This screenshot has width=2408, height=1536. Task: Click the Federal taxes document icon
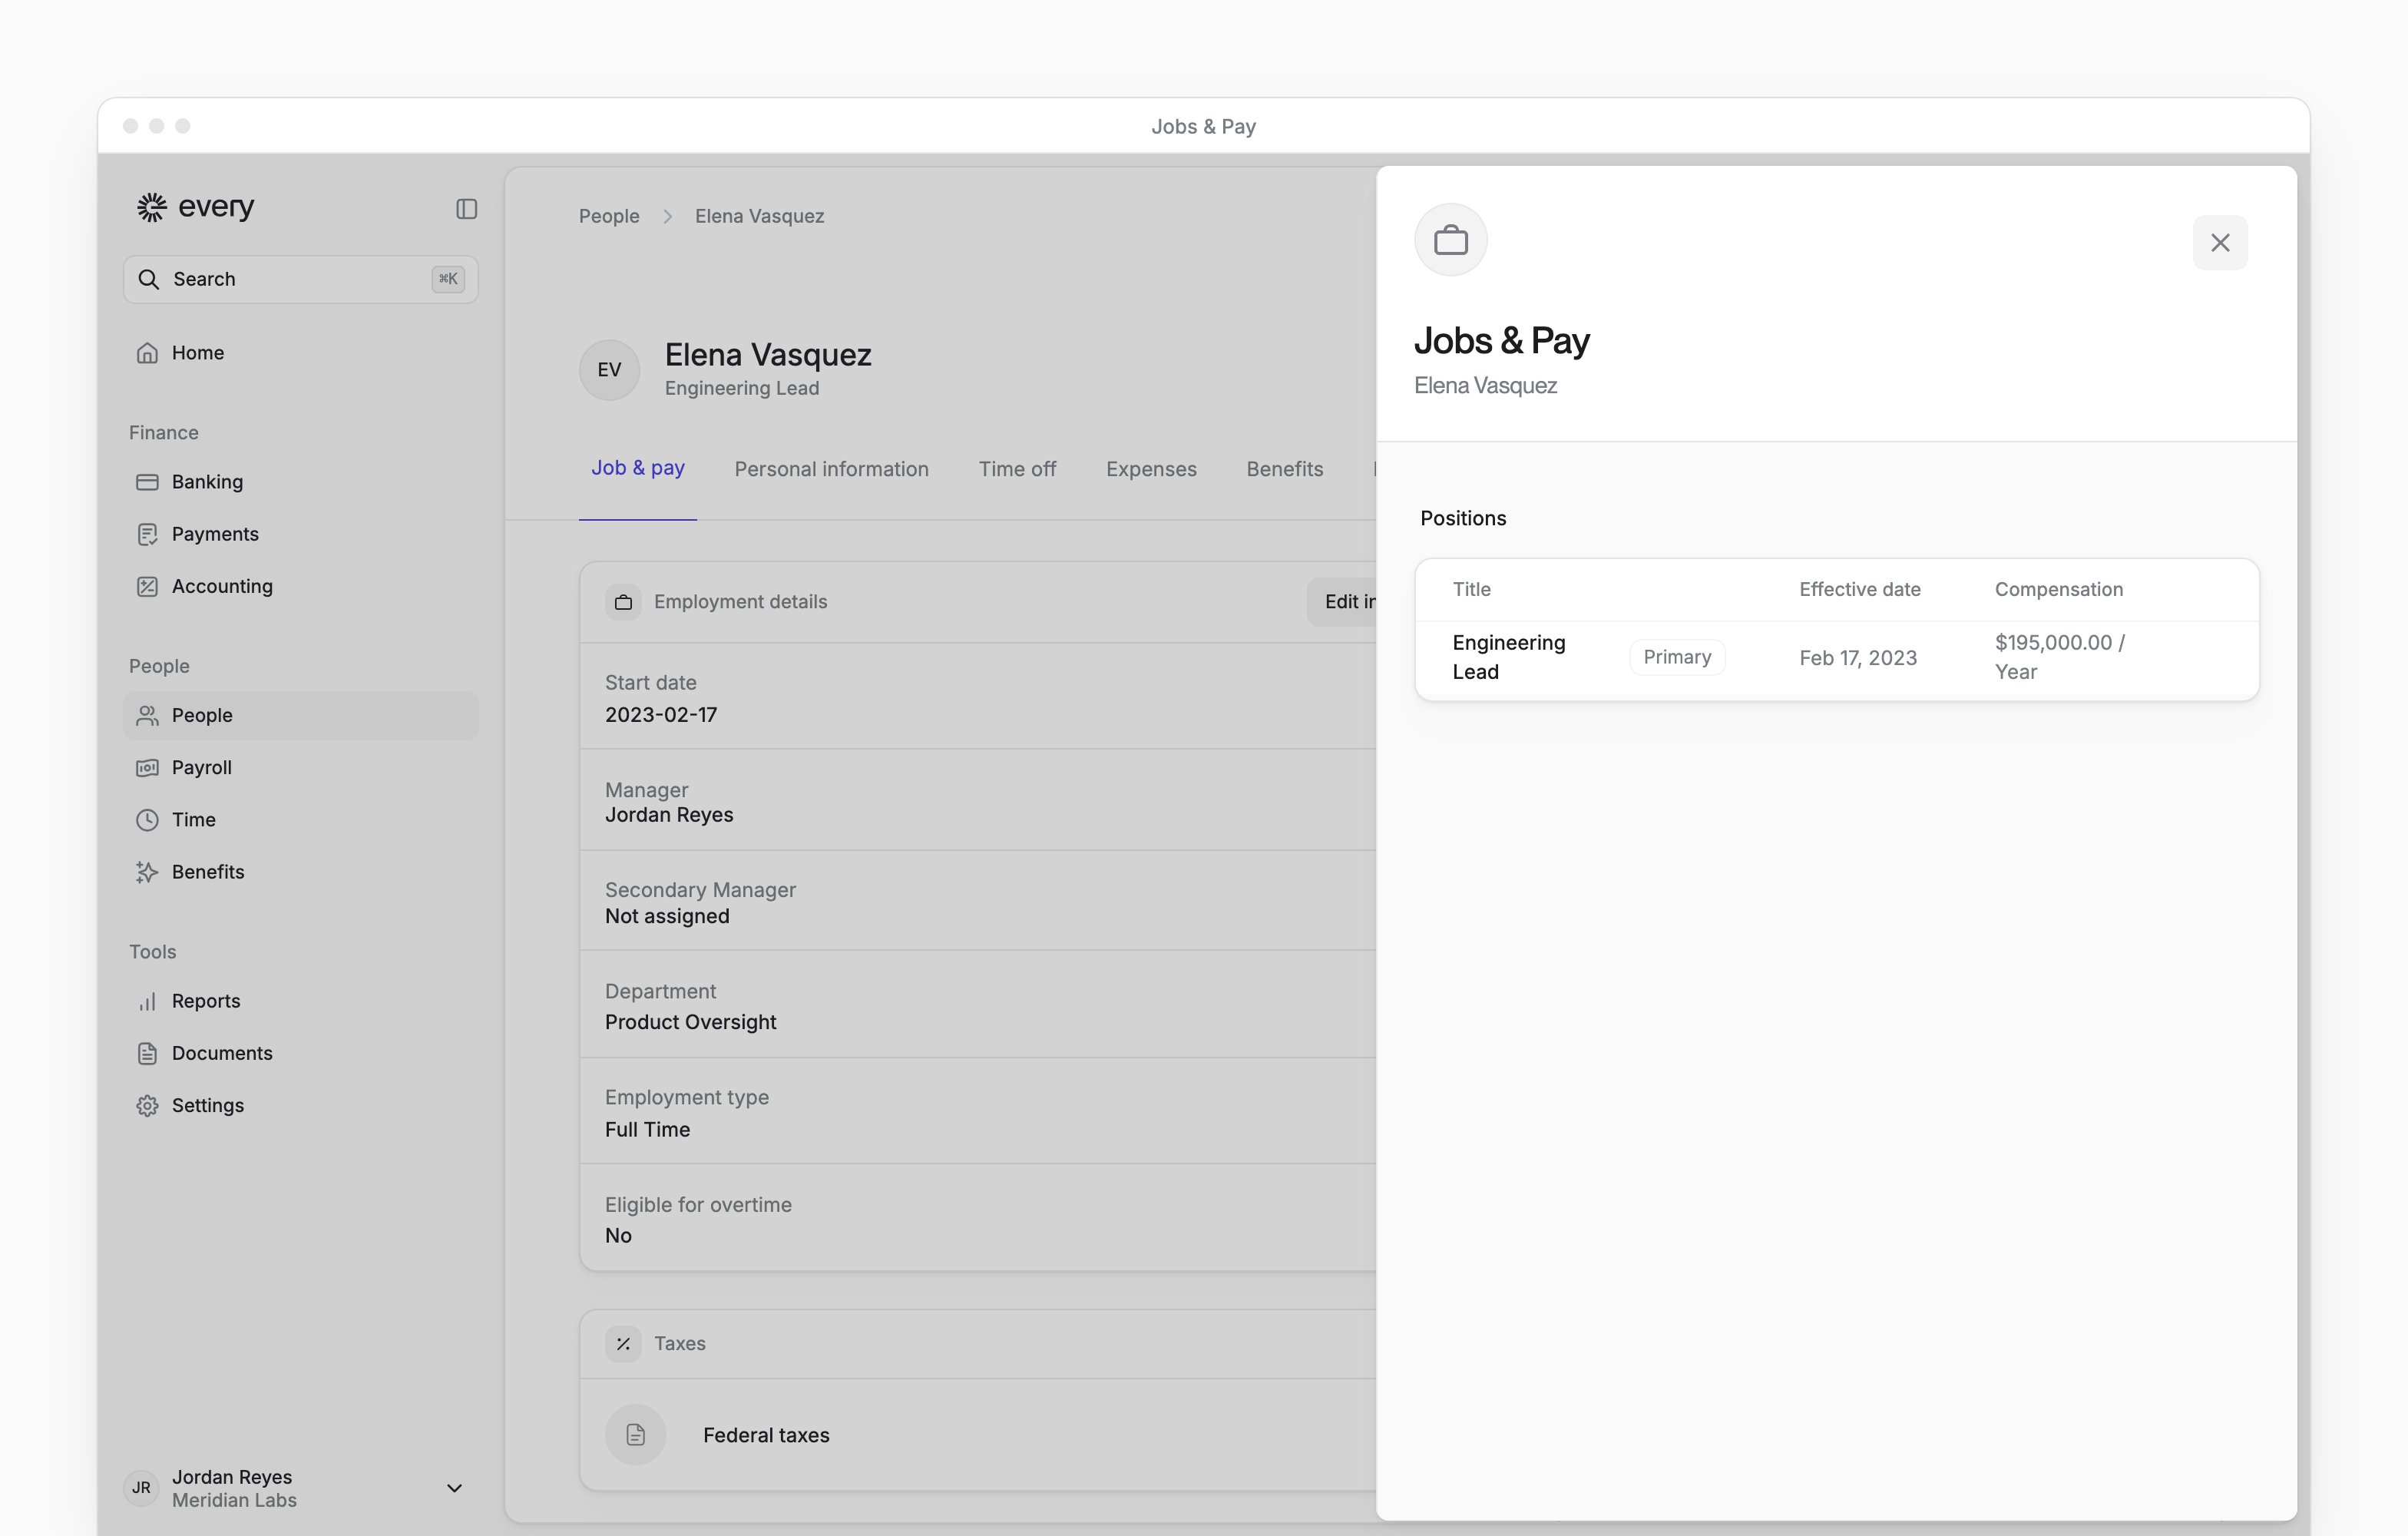[x=635, y=1435]
